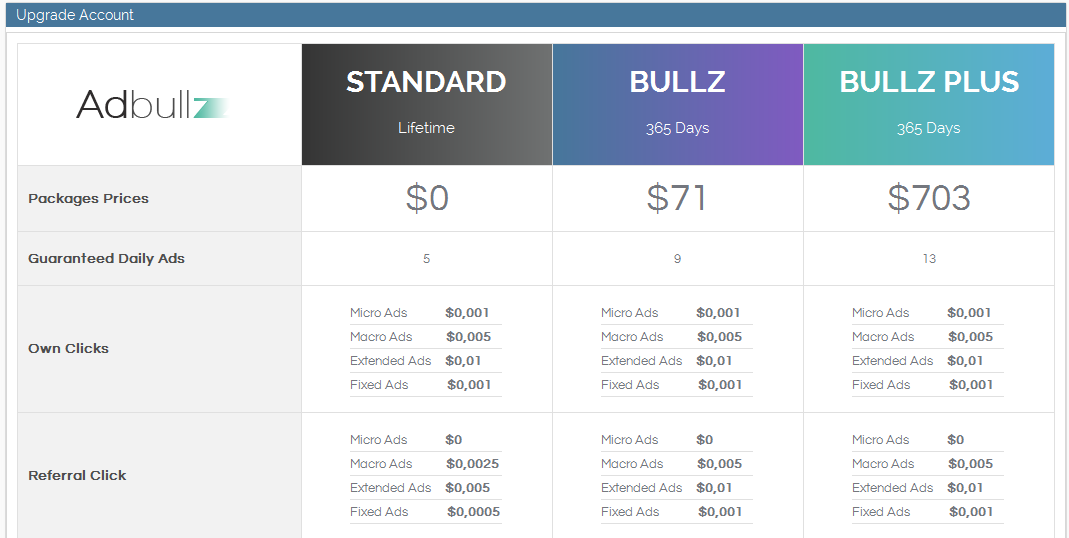Click Standard's 5 guaranteed daily ads value
Viewport: 1069px width, 538px height.
[x=427, y=259]
